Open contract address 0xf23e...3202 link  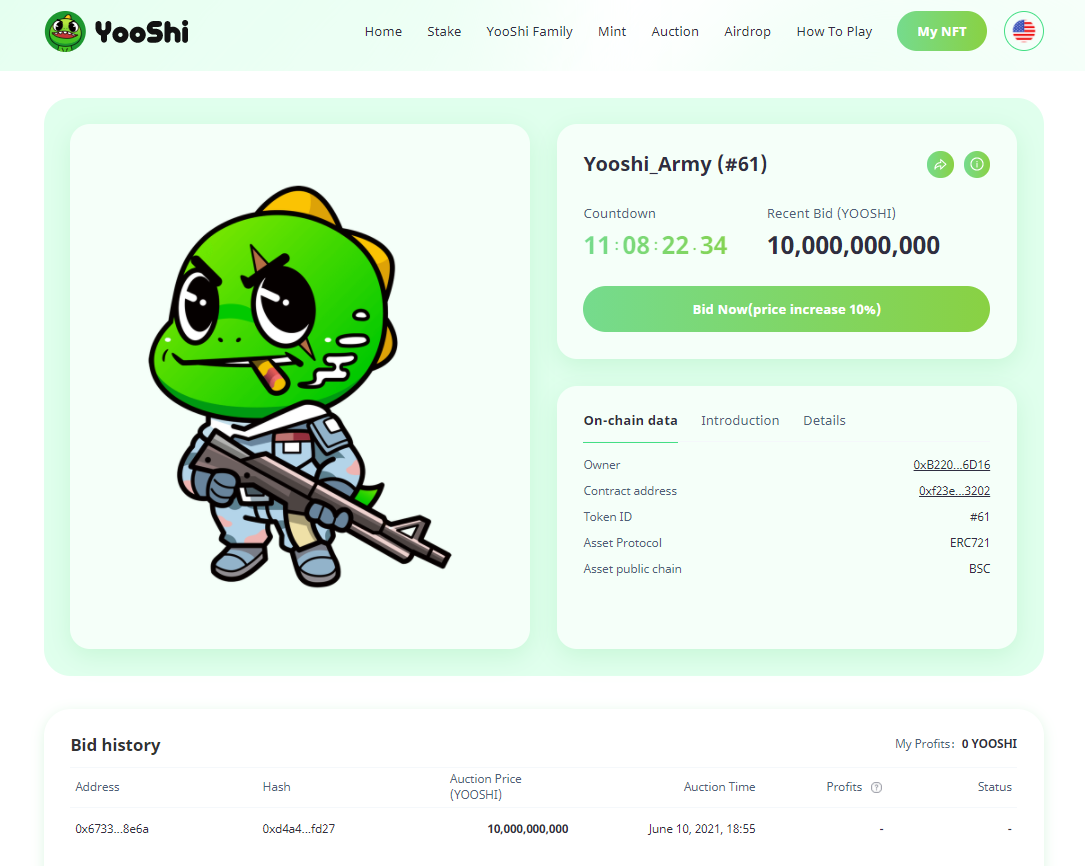pyautogui.click(x=954, y=491)
